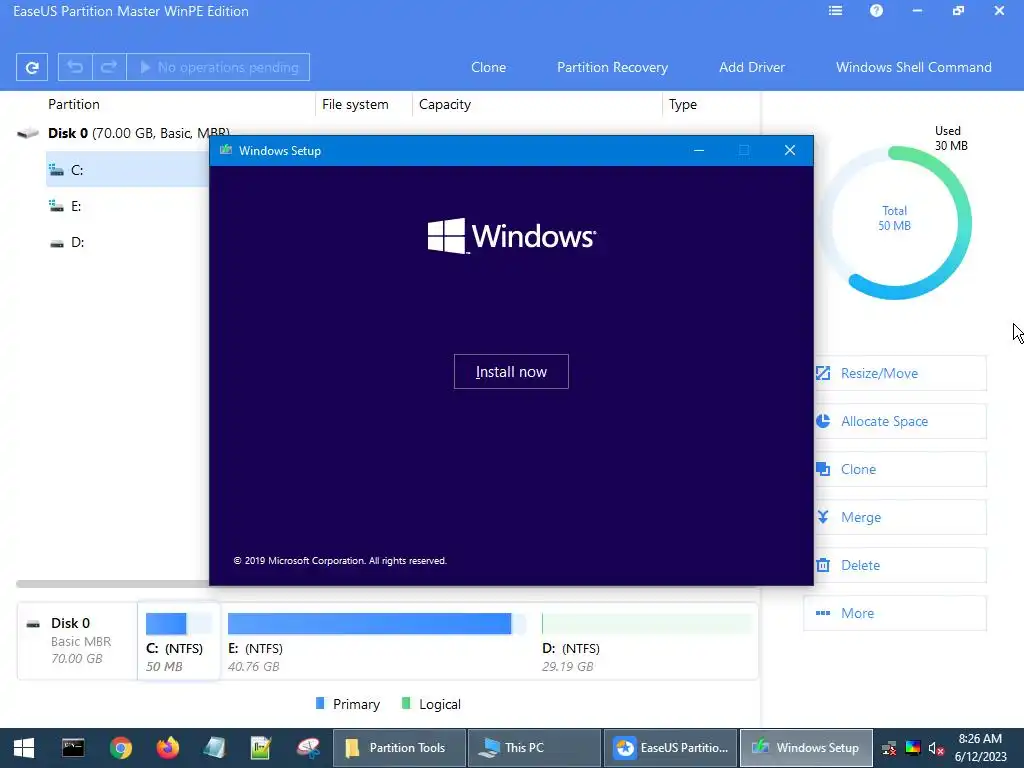Viewport: 1024px width, 768px height.
Task: Close the Windows Setup dialog
Action: [790, 151]
